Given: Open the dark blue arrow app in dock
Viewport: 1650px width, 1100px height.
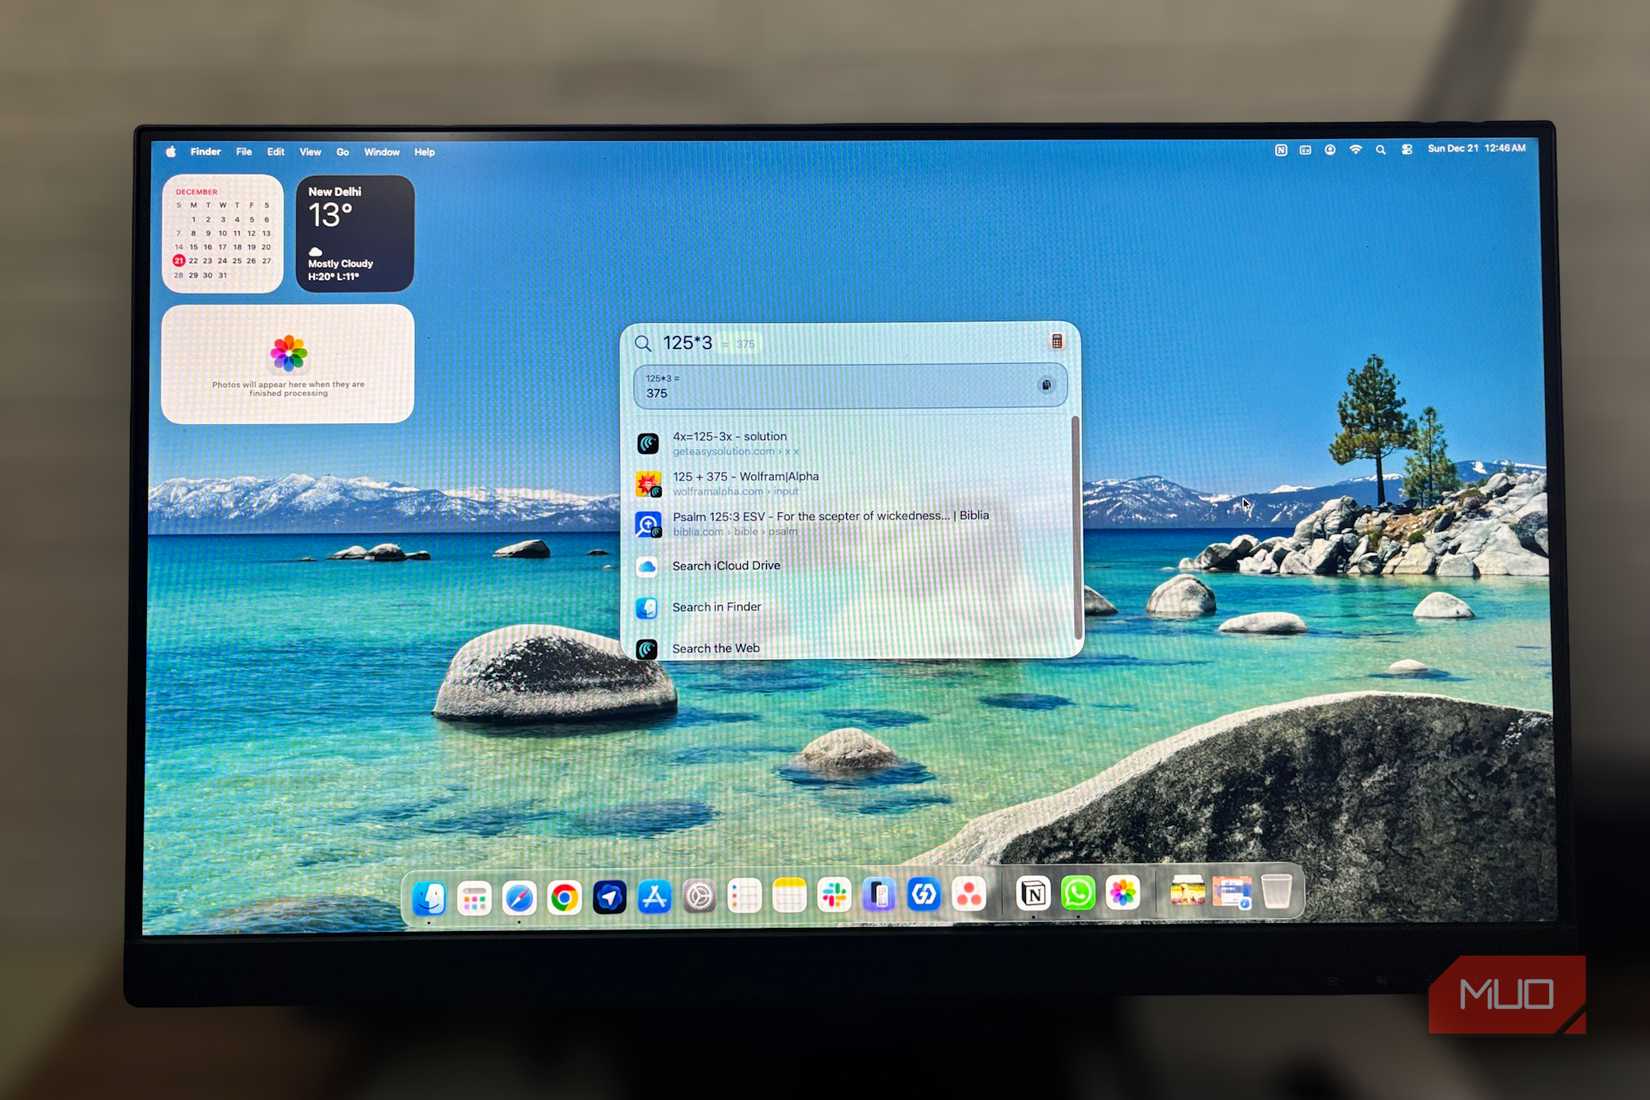Looking at the screenshot, I should click(609, 898).
